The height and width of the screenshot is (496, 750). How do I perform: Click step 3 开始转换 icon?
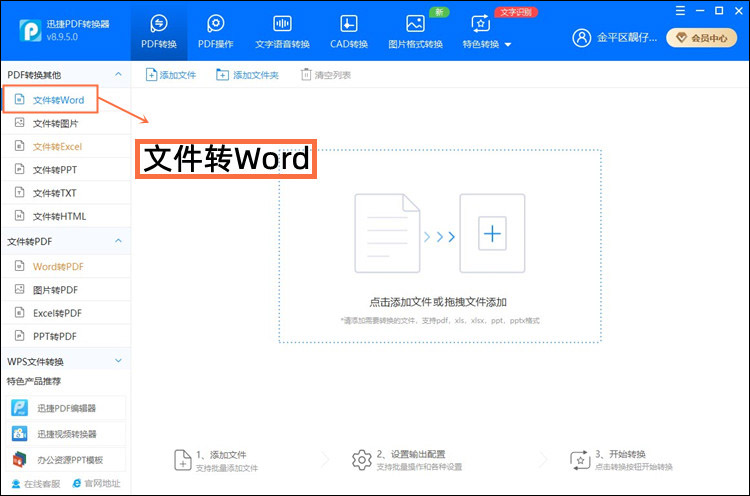(580, 460)
